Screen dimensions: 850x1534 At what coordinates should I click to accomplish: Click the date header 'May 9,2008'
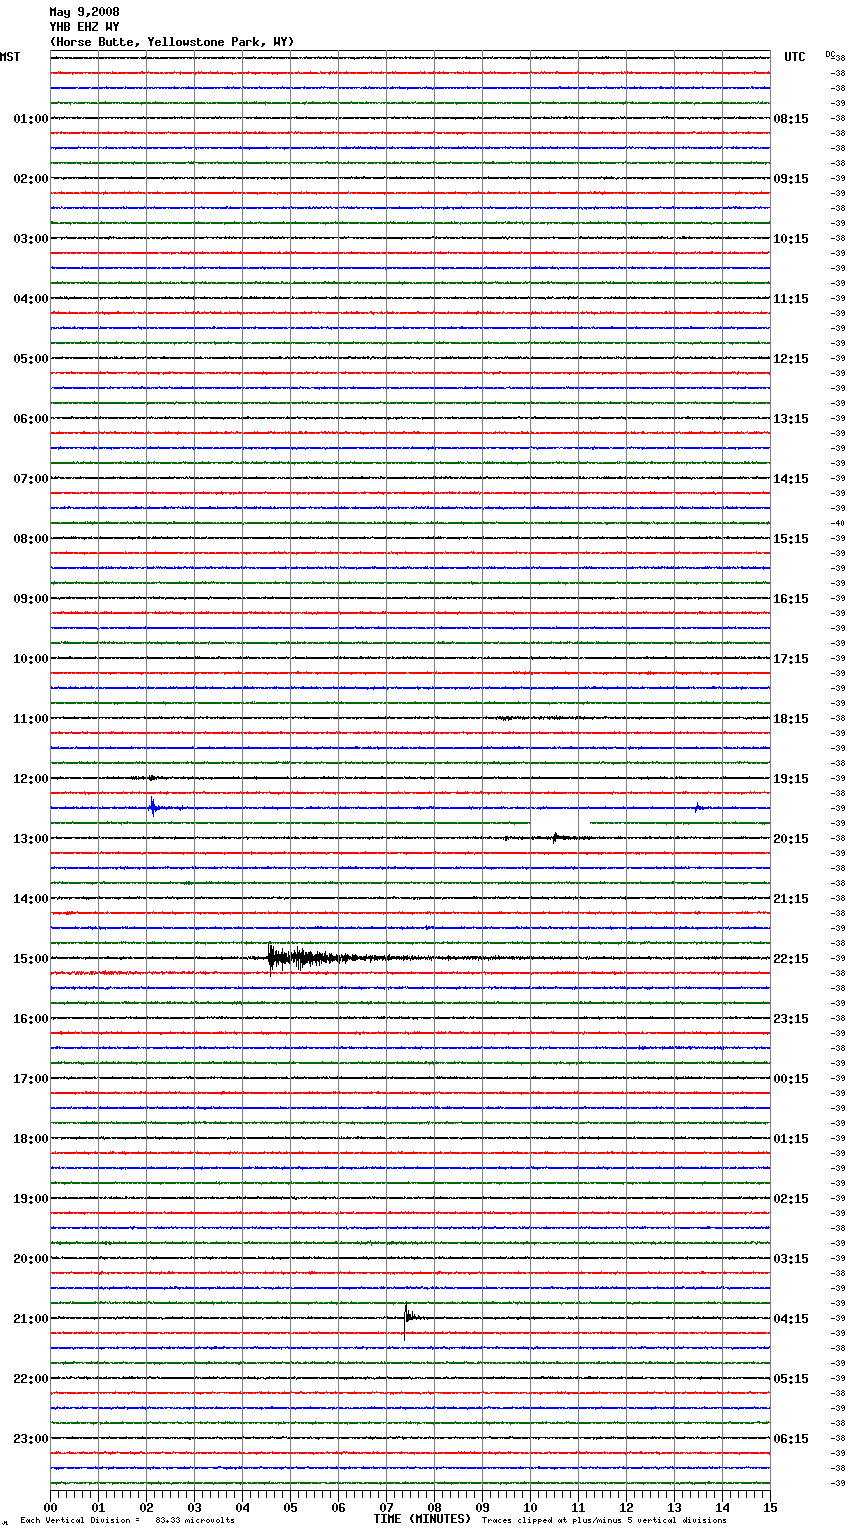pyautogui.click(x=84, y=12)
